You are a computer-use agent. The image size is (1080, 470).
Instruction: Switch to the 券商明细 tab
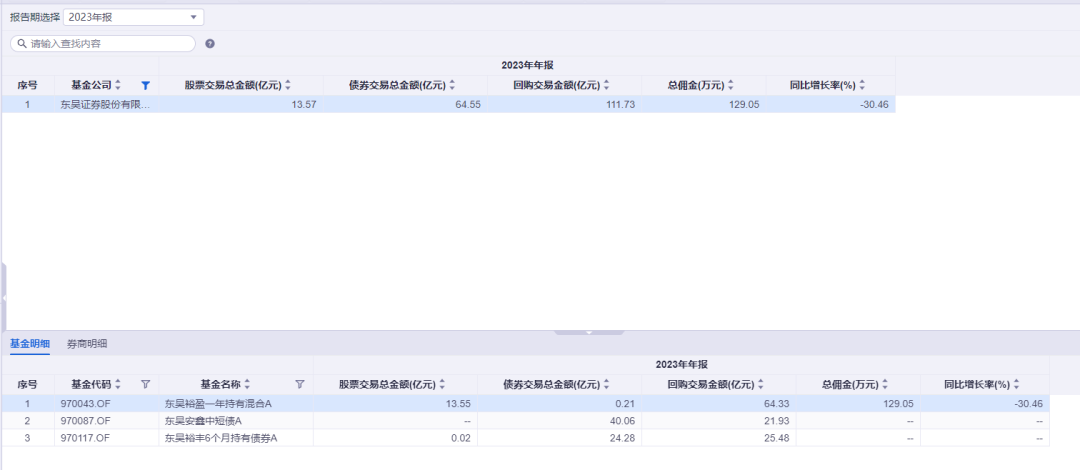tap(87, 343)
